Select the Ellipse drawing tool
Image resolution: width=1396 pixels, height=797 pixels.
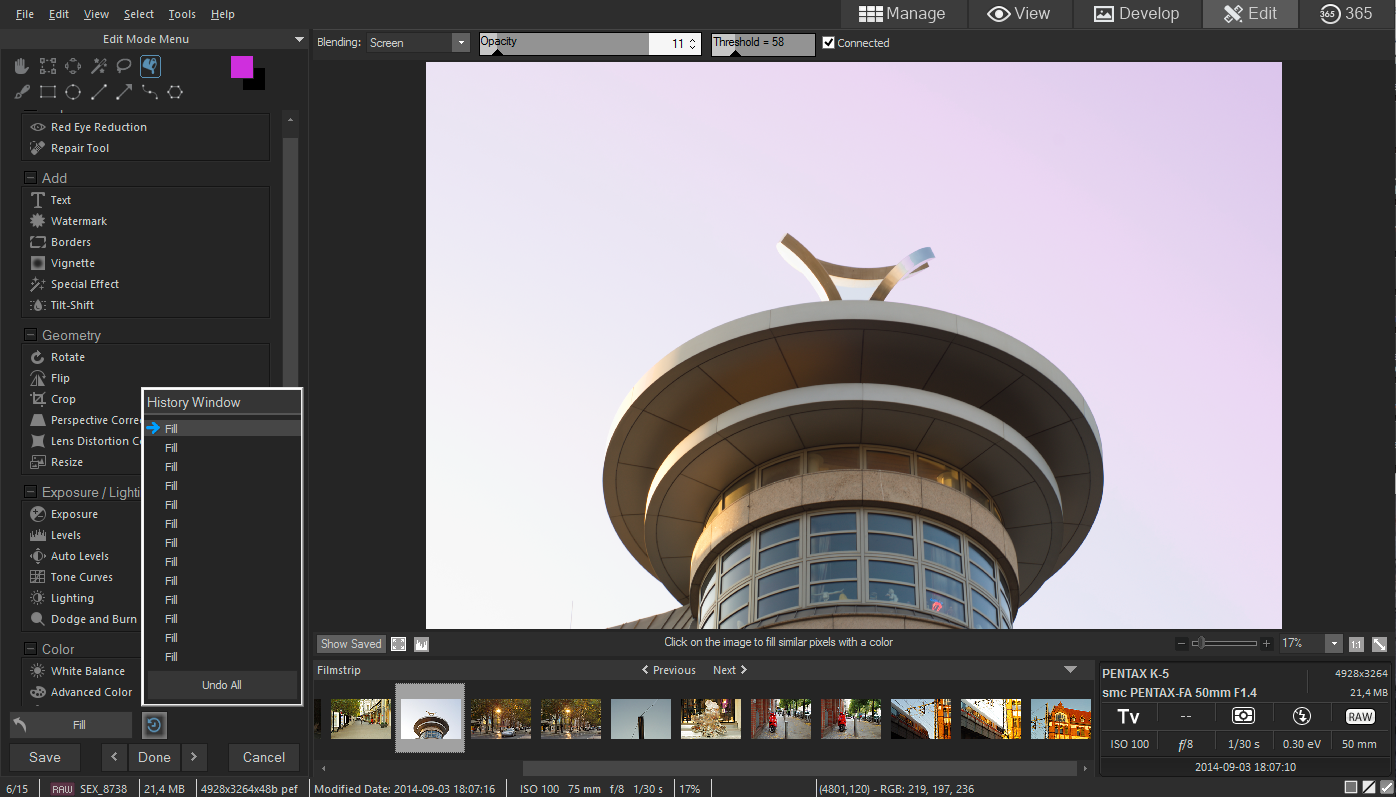tap(73, 92)
